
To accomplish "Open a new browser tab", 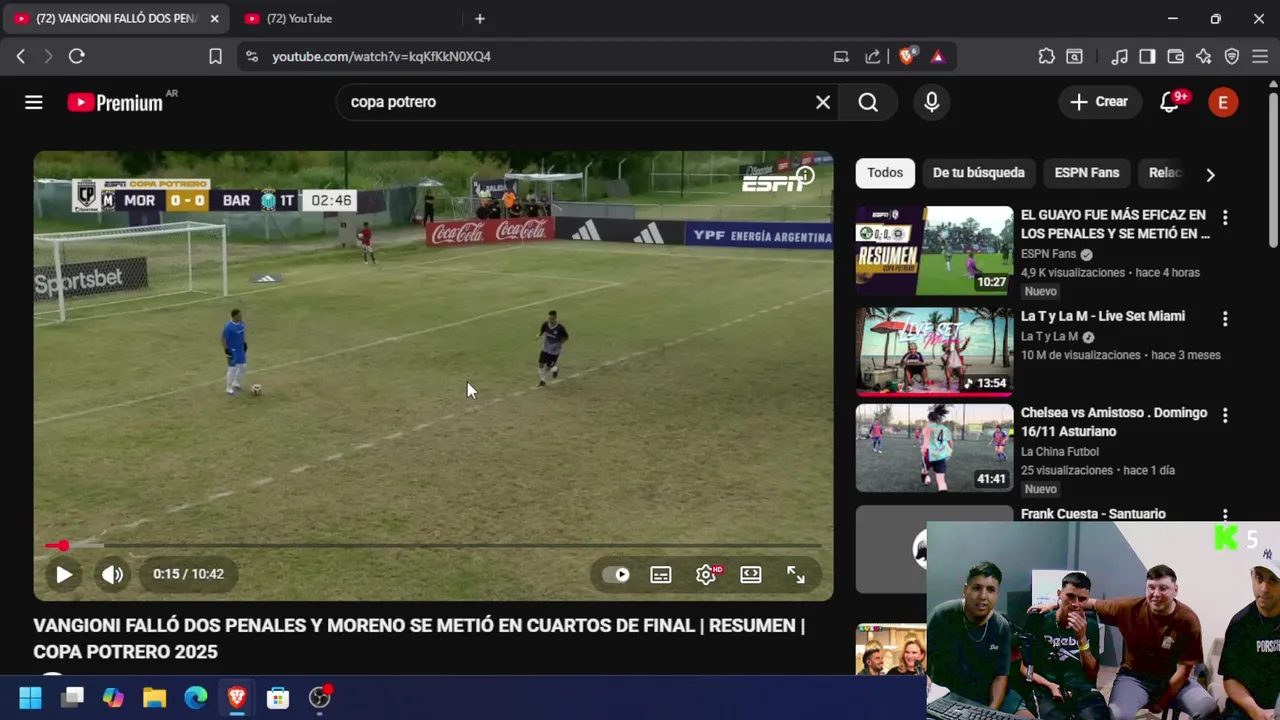I will coord(480,19).
